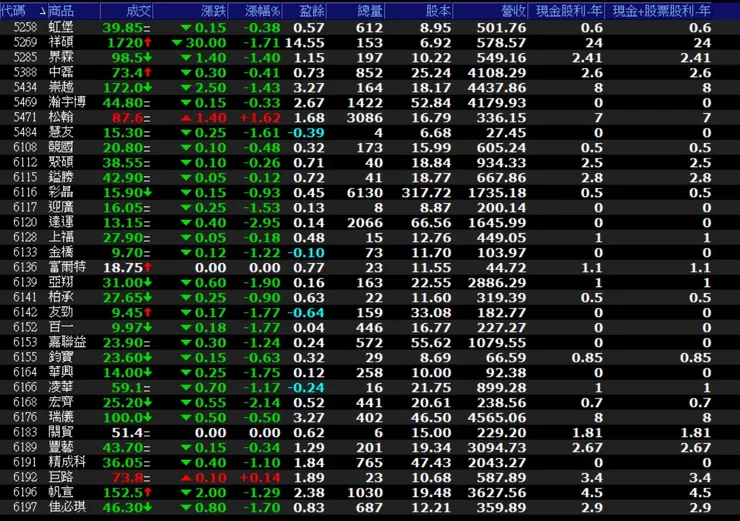Screen dimensions: 740x521
Task: Click the 股本 column header
Action: (438, 11)
